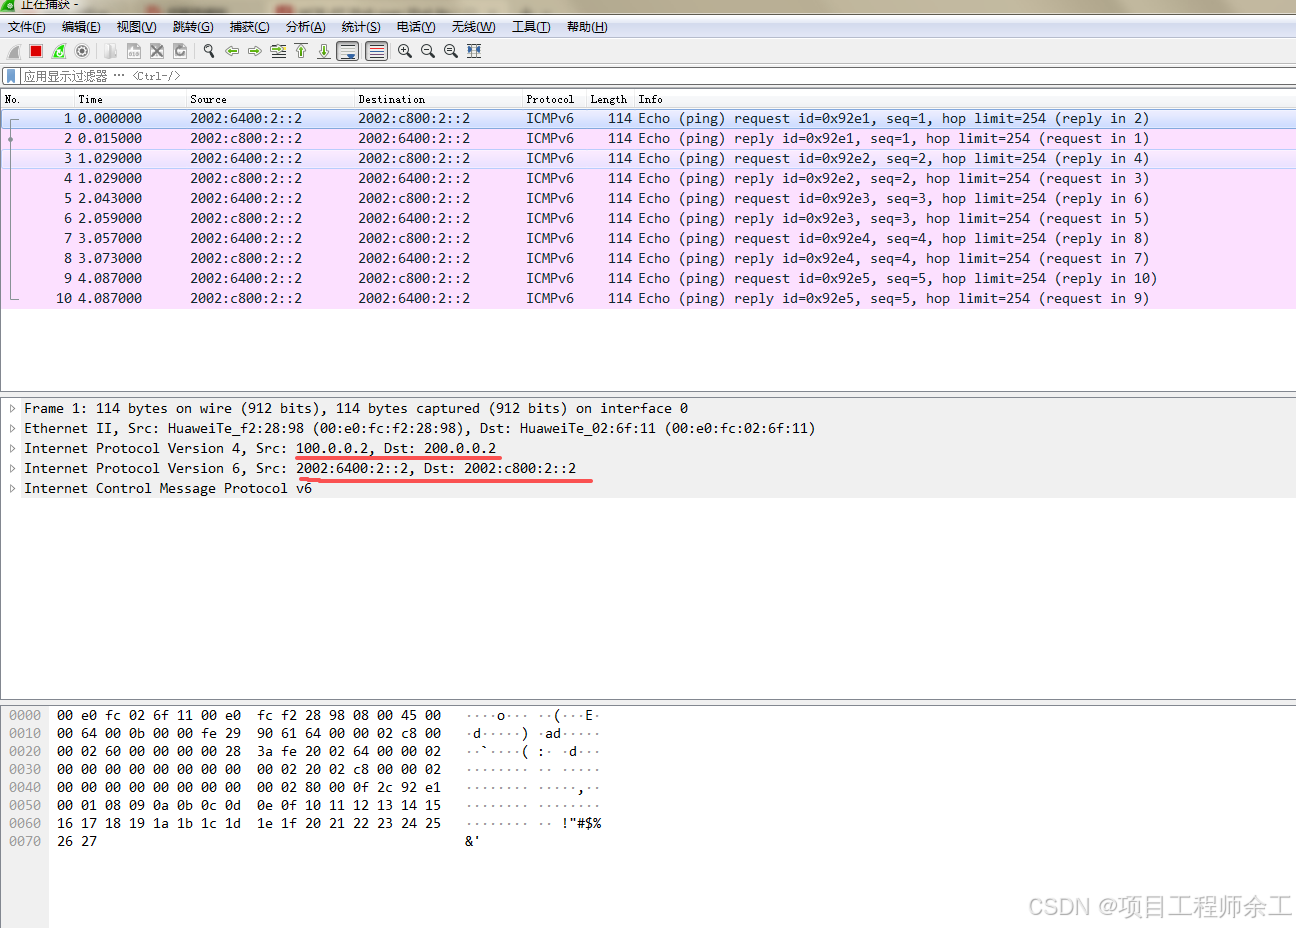The width and height of the screenshot is (1296, 928).
Task: Open the 视图(V) menu
Action: pyautogui.click(x=136, y=27)
